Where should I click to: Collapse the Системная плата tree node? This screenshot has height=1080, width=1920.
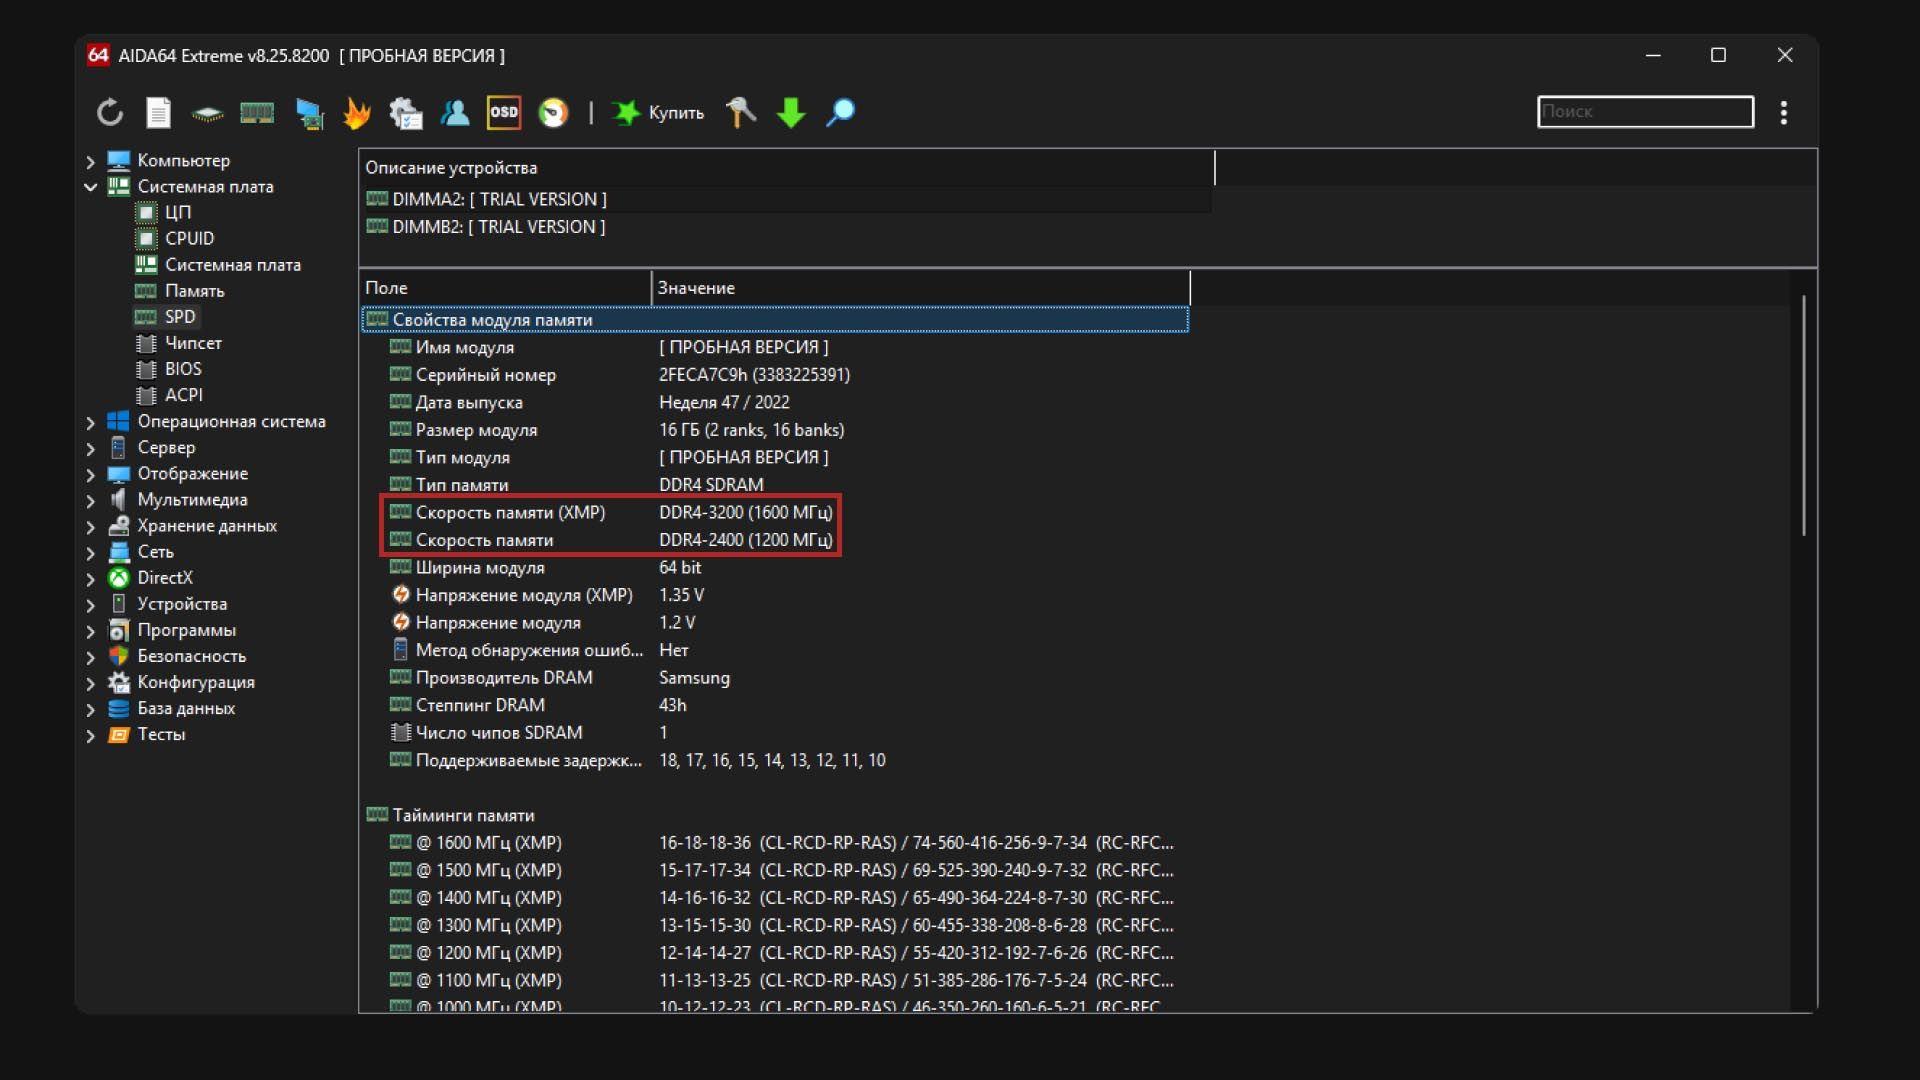point(90,187)
